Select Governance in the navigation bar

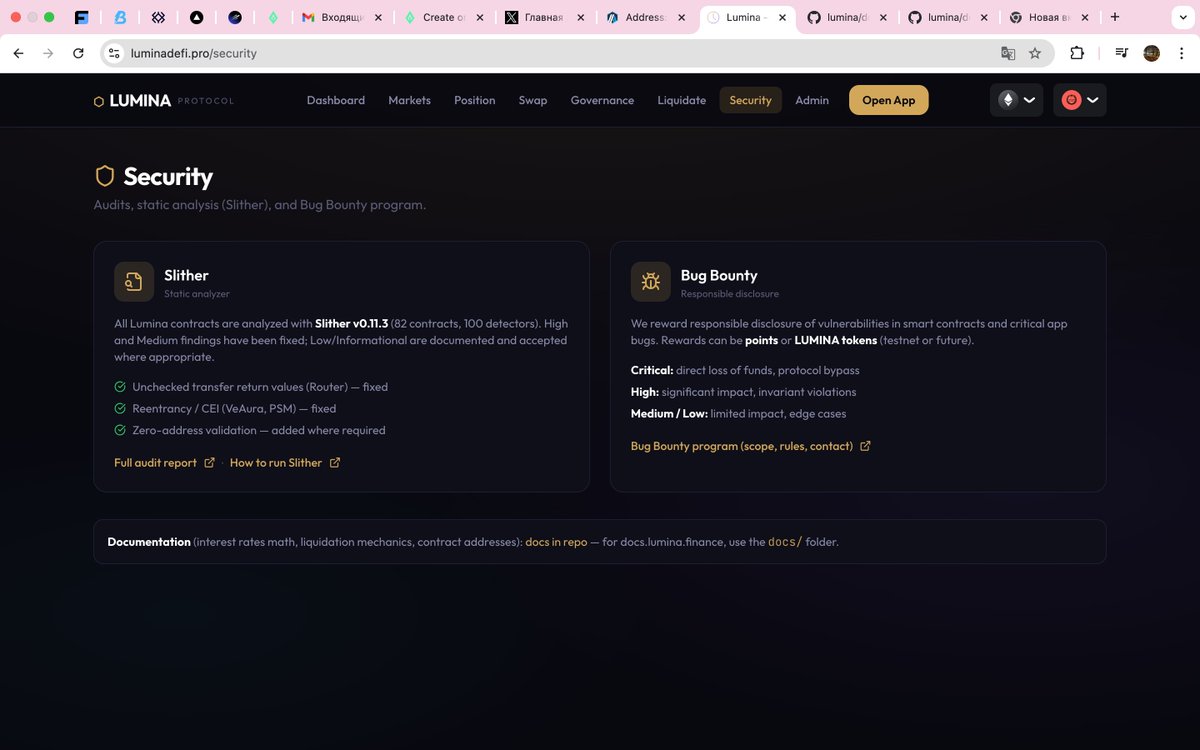(602, 100)
